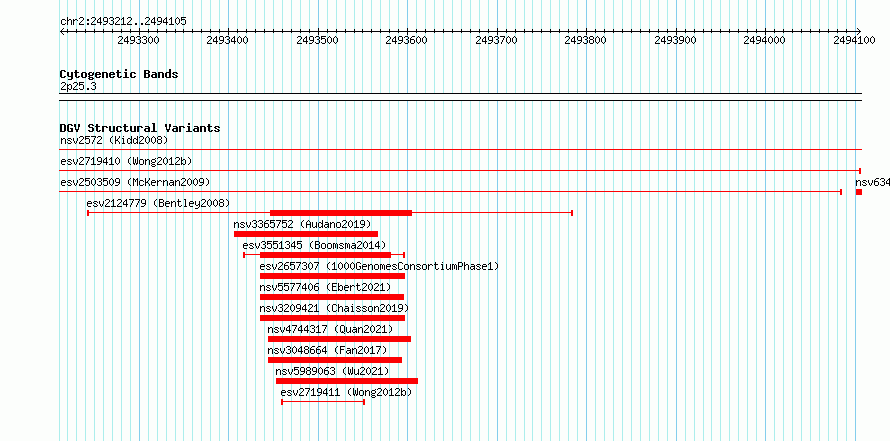
Task: Click ruler position 2493800
Action: click(x=586, y=40)
